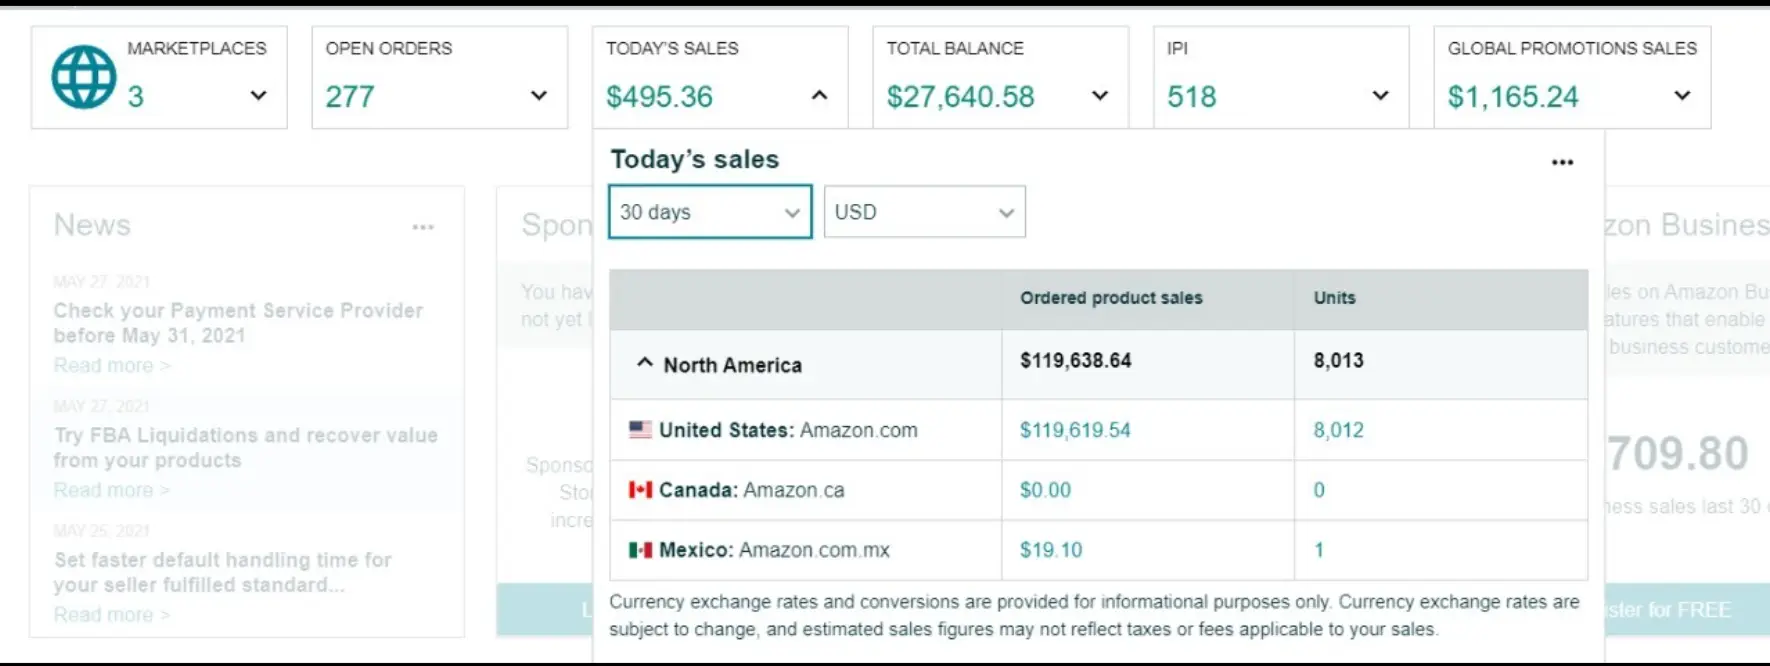
Task: Expand the Marketplaces card chevron
Action: coord(258,96)
